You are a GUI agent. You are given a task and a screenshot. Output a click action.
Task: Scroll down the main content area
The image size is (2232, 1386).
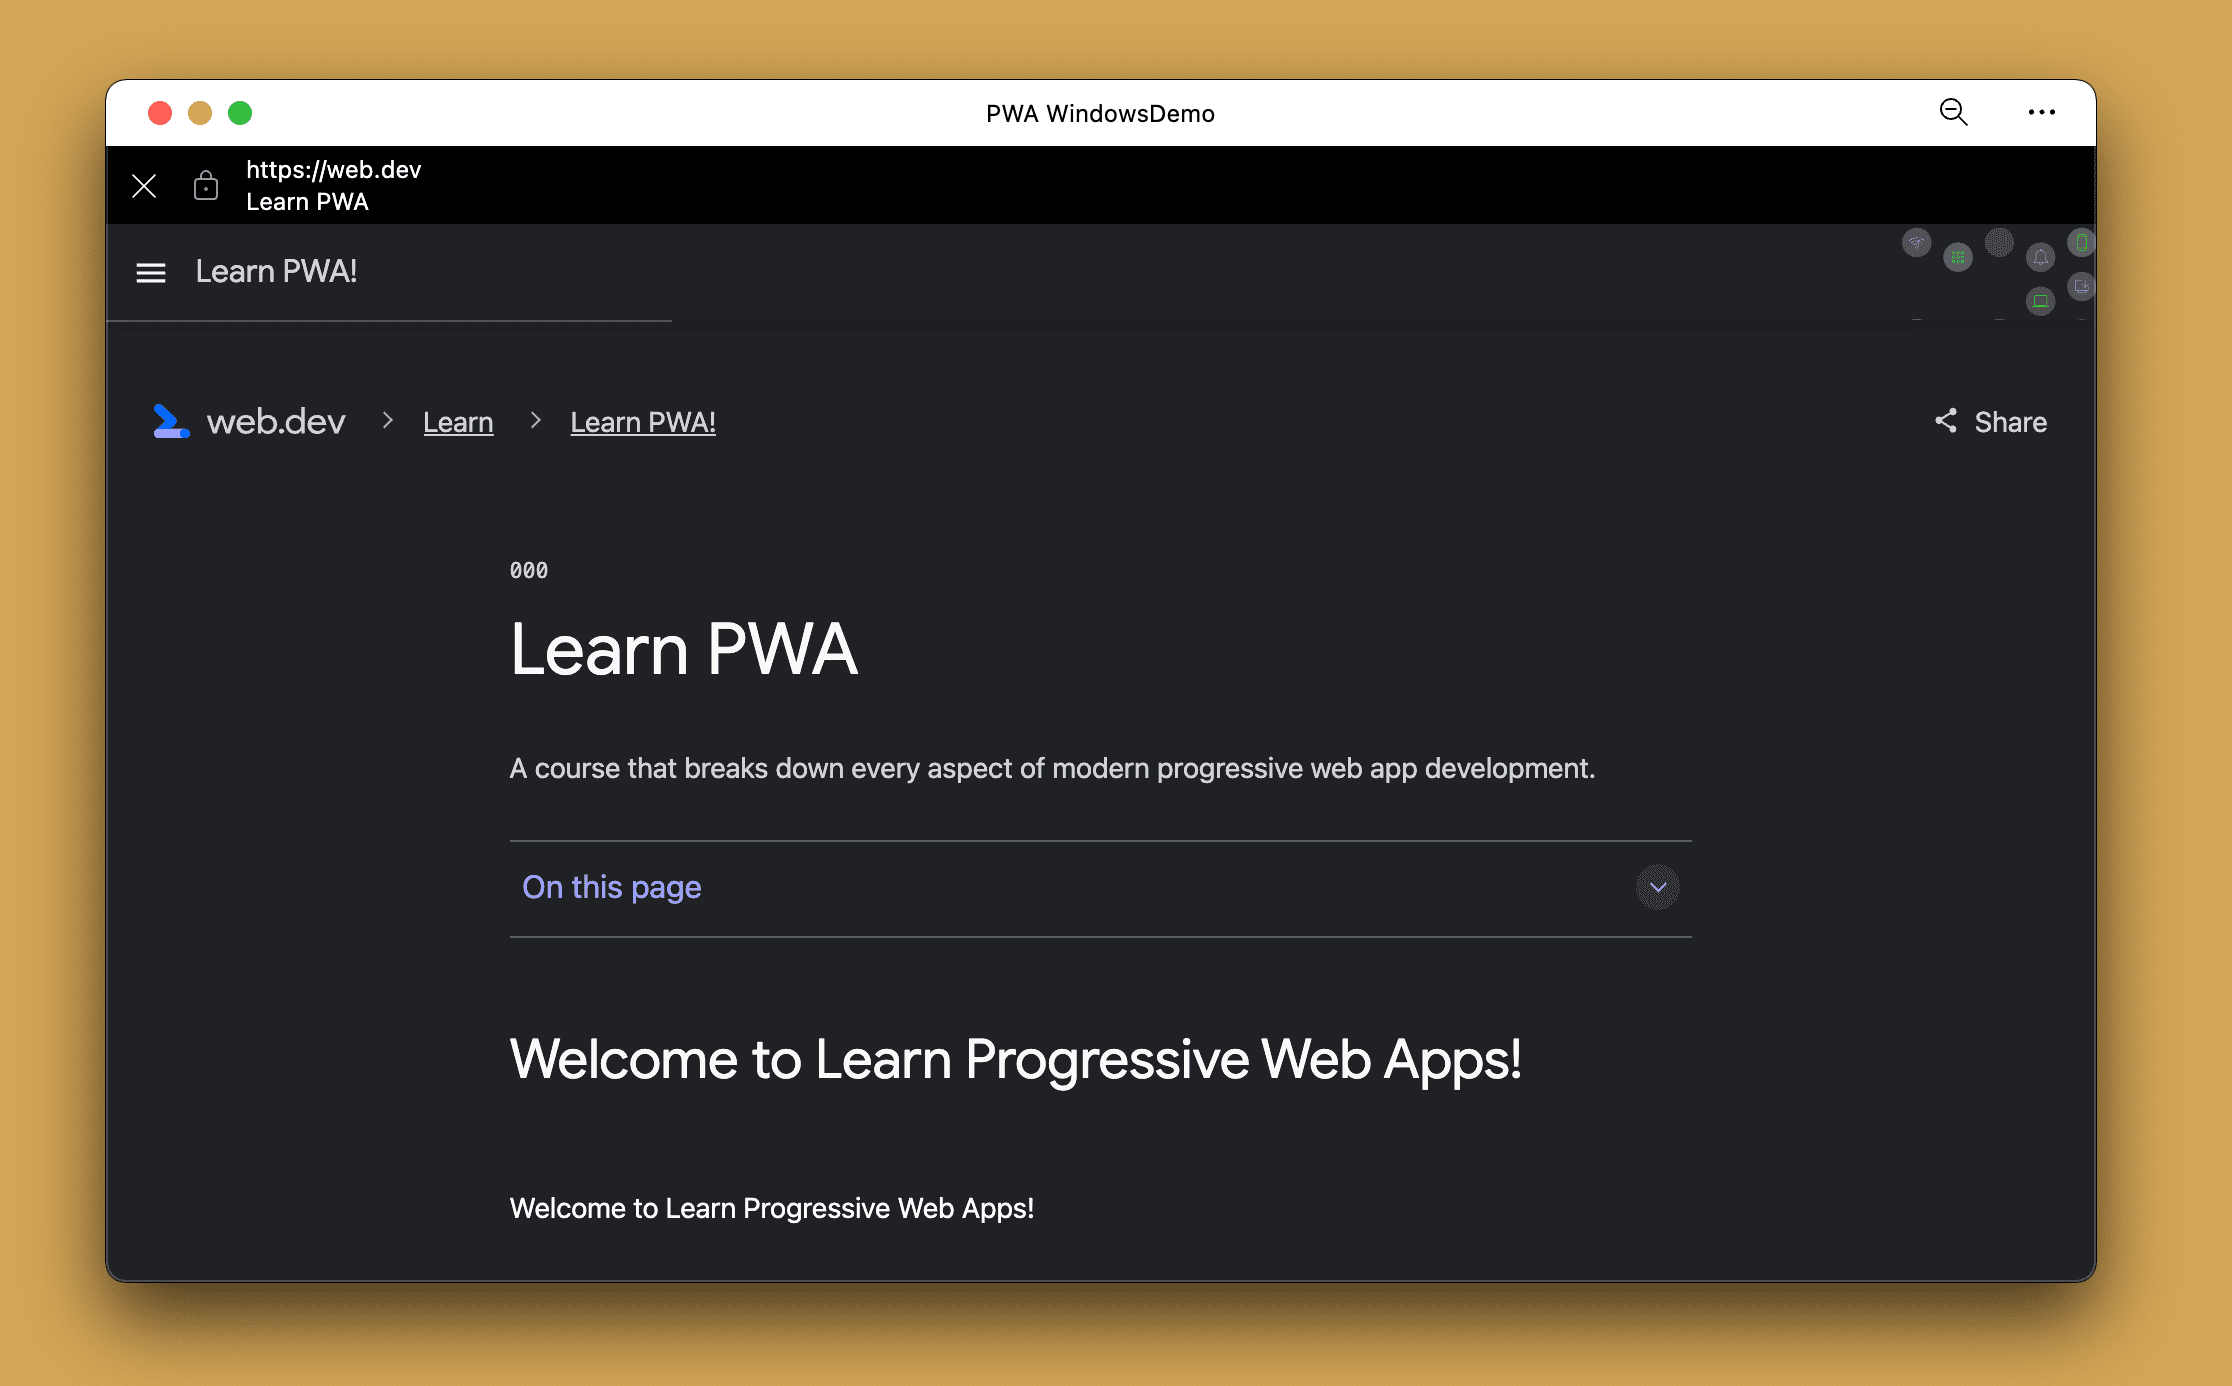coord(1102,798)
